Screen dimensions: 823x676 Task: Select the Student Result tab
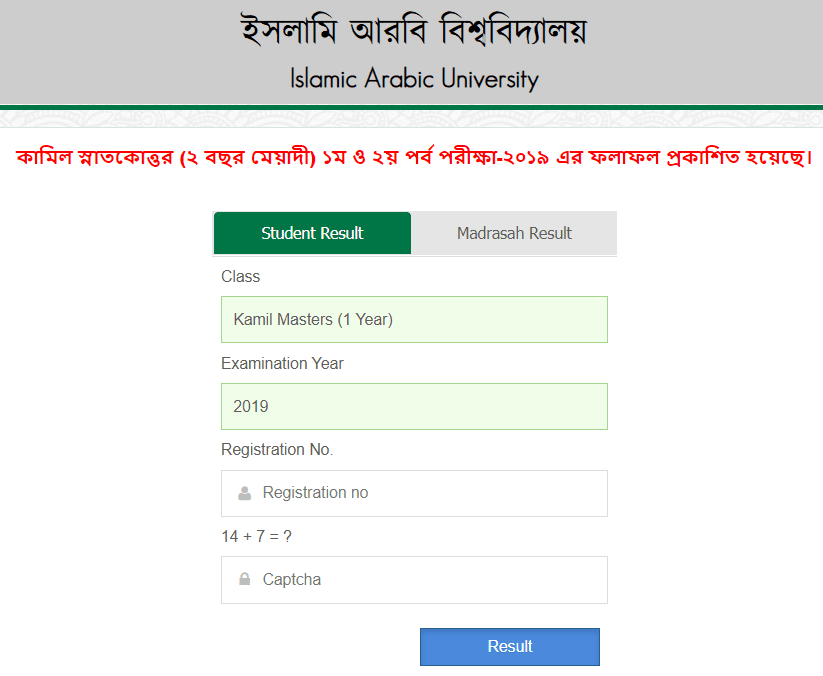tap(312, 233)
